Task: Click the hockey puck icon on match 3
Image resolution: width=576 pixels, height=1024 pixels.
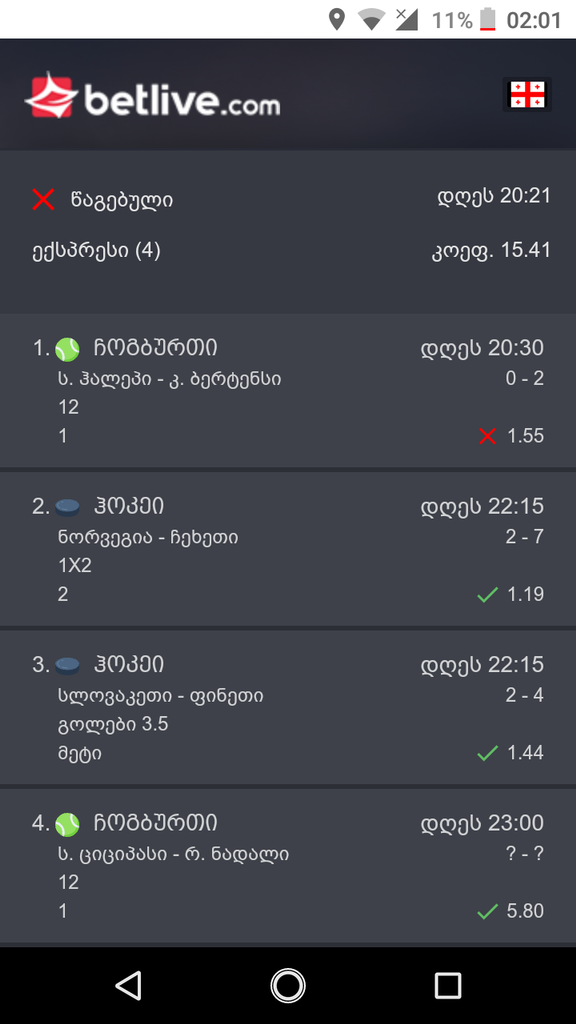Action: click(x=66, y=664)
